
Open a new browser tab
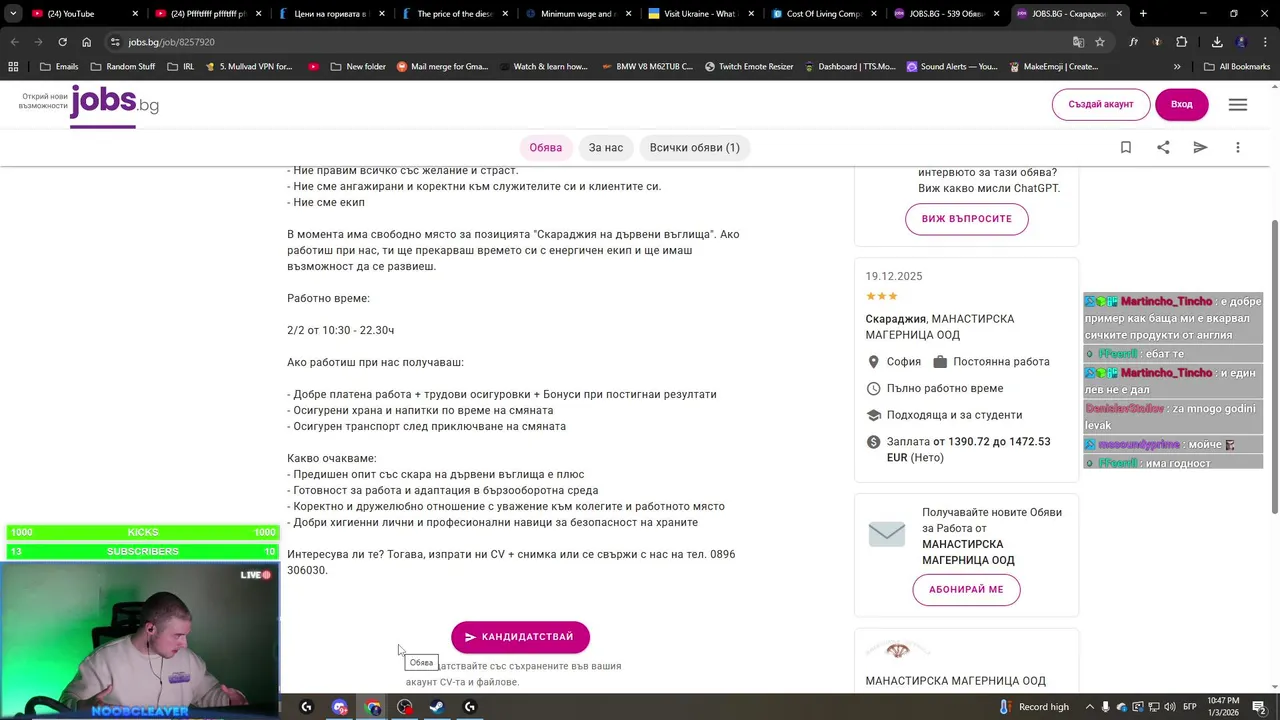click(1143, 14)
